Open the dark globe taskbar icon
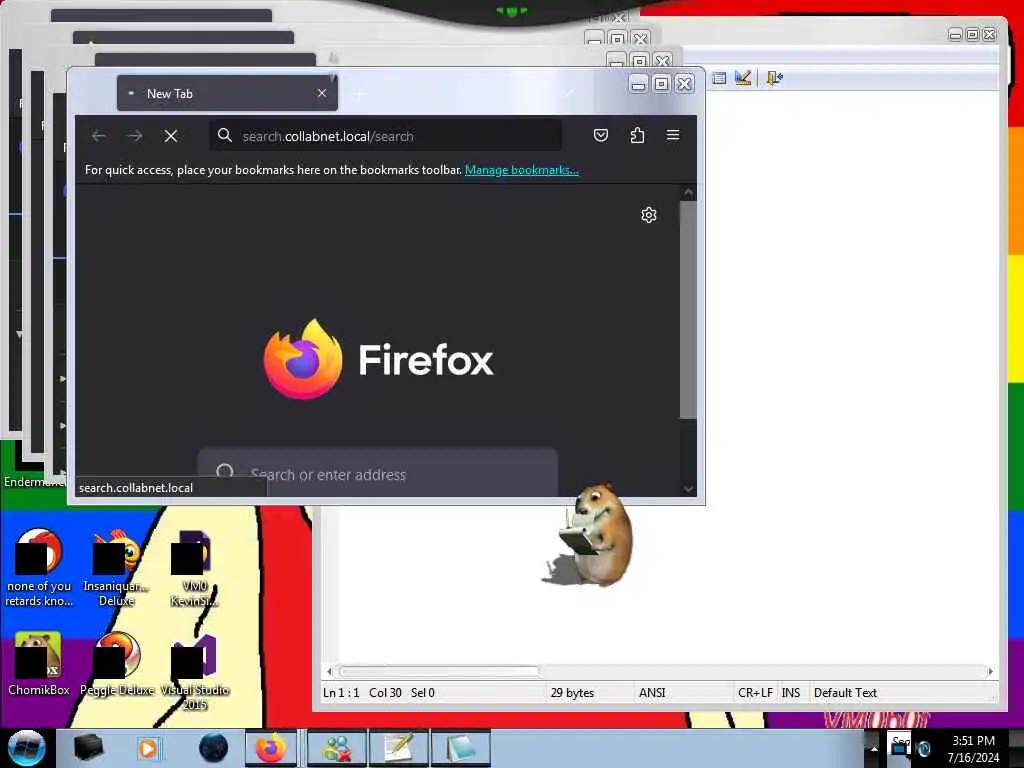Screen dimensions: 1024x768 214,748
